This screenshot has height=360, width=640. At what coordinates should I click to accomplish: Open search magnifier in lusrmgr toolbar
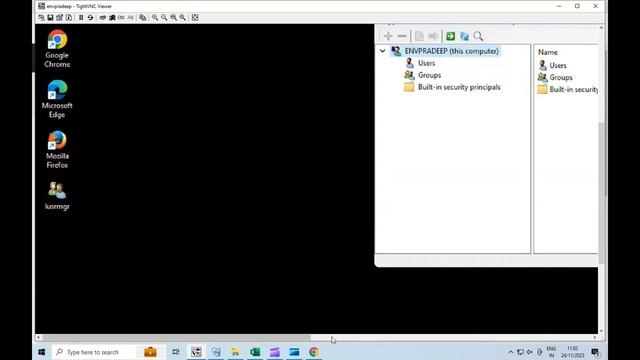point(478,36)
